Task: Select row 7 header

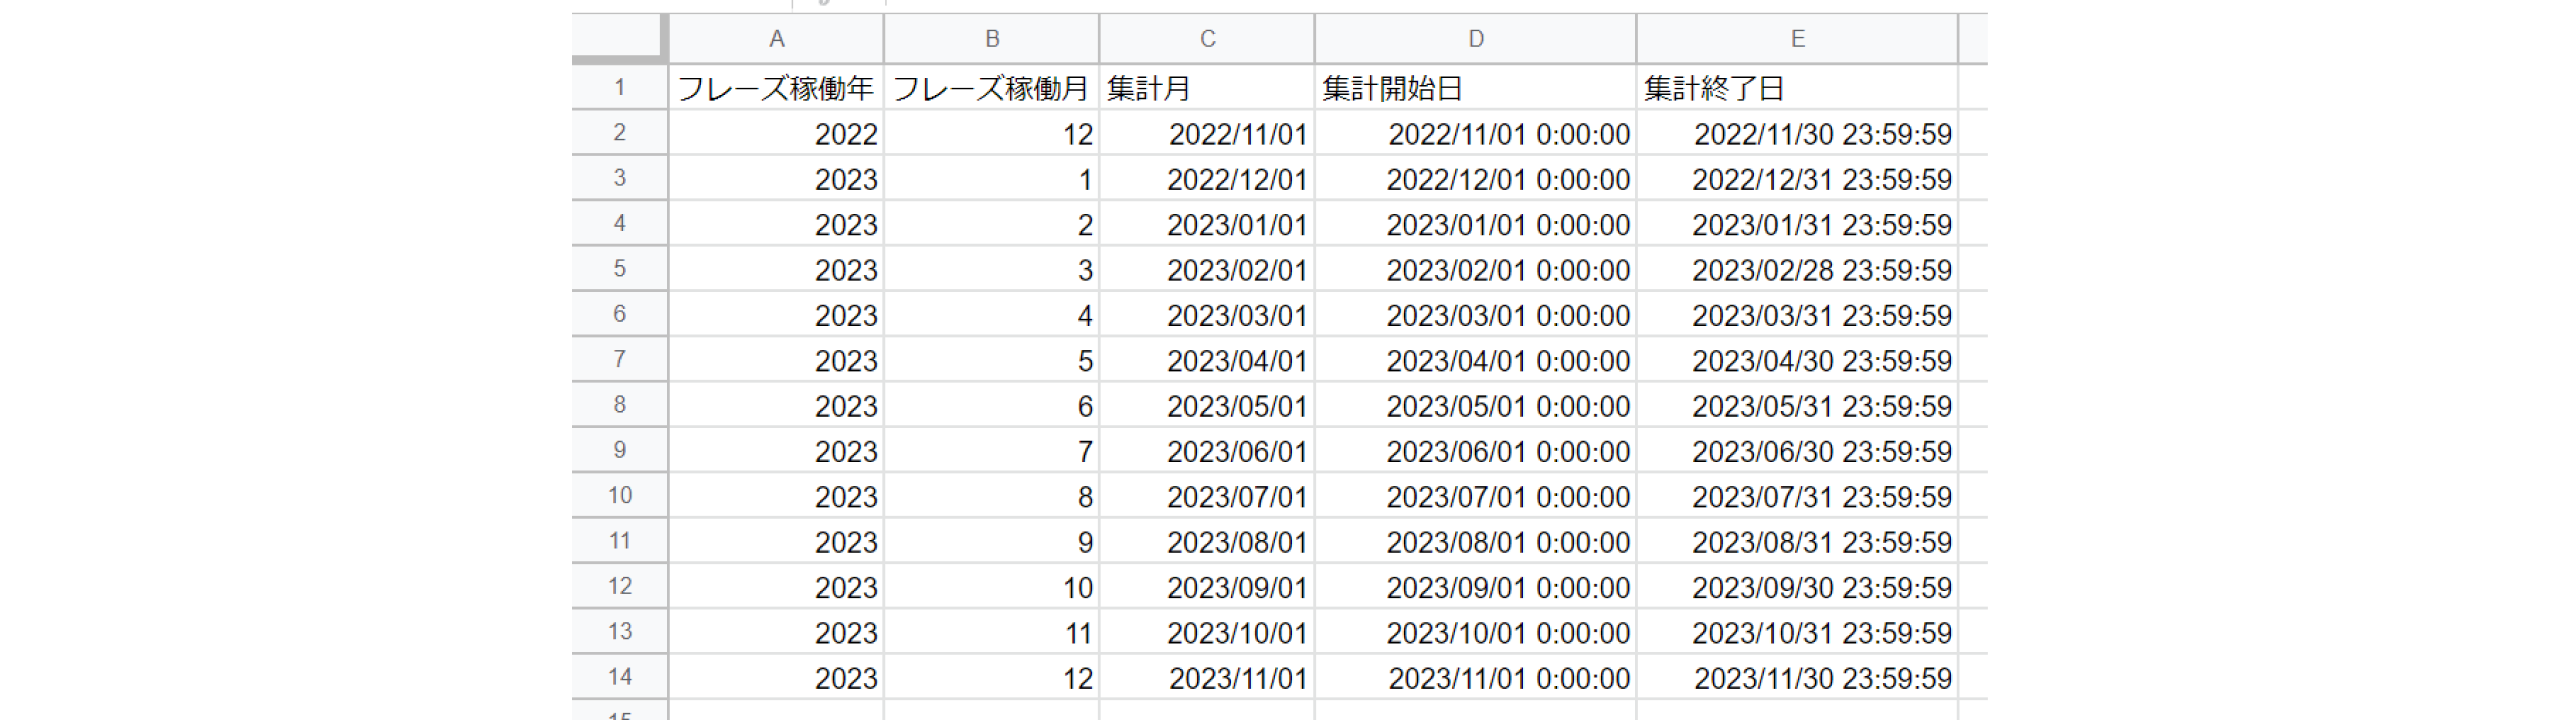Action: point(619,360)
